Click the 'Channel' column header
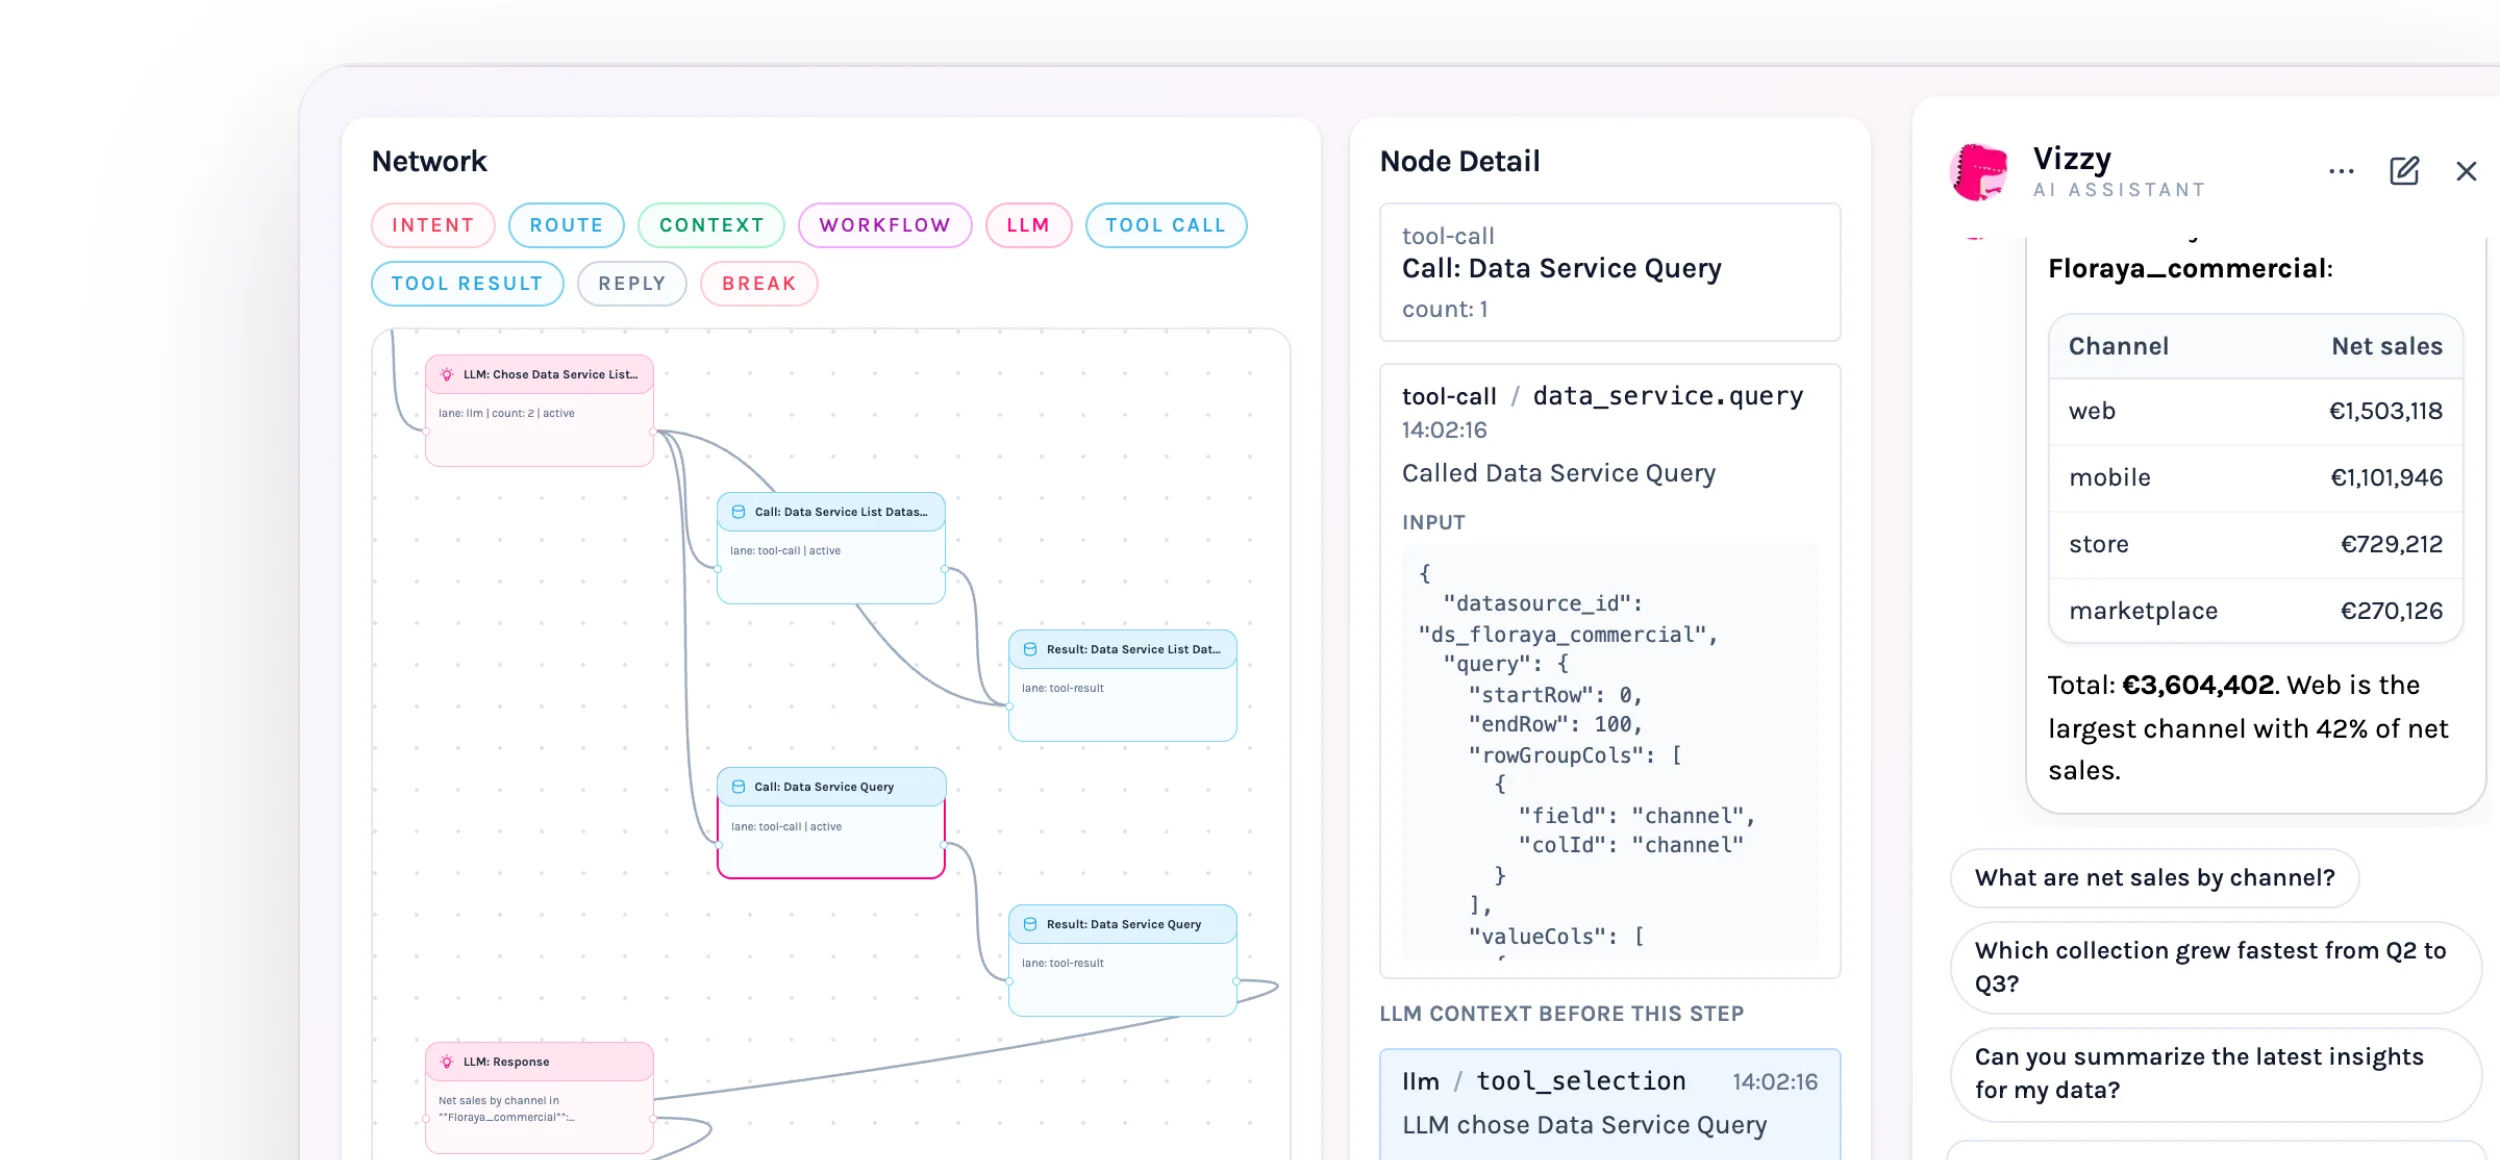 point(2118,346)
